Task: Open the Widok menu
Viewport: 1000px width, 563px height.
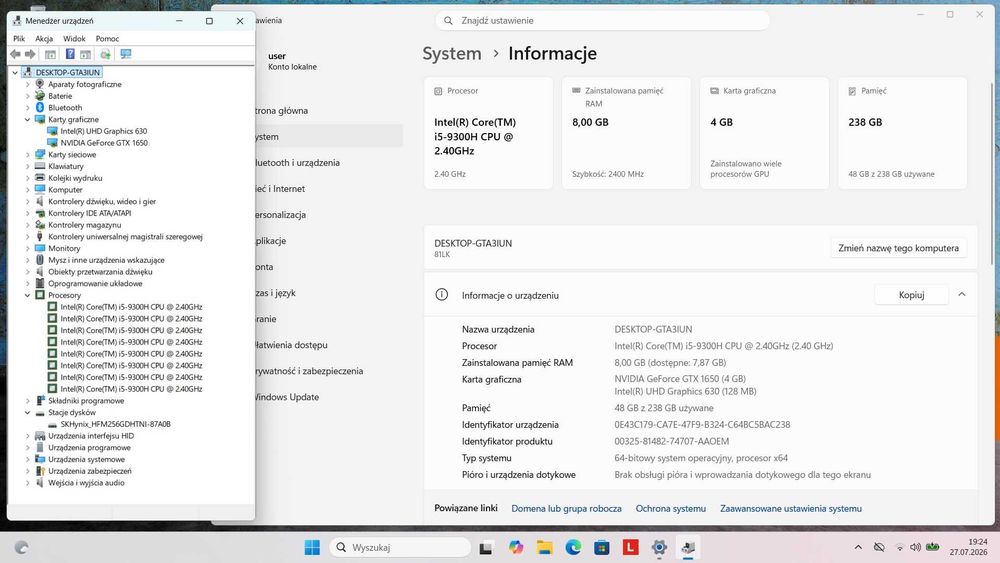Action: [74, 38]
